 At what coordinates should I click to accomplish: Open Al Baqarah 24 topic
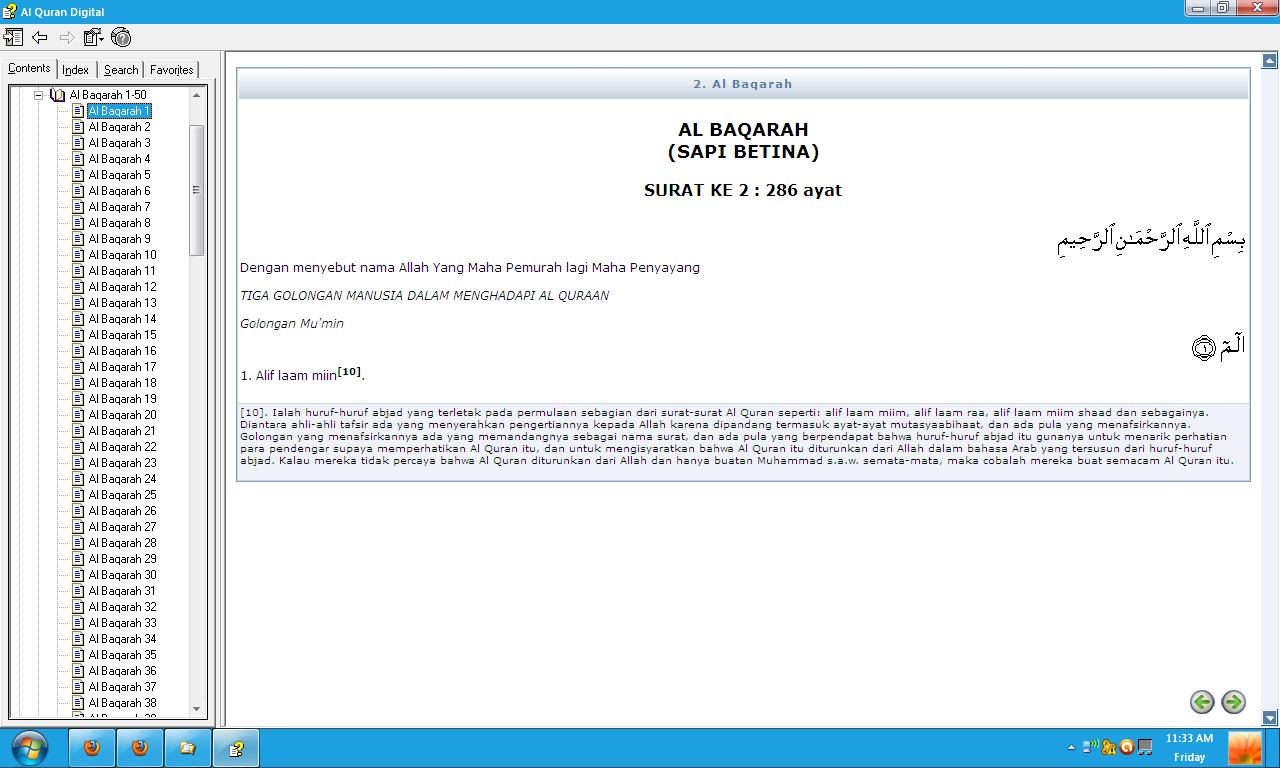point(122,479)
